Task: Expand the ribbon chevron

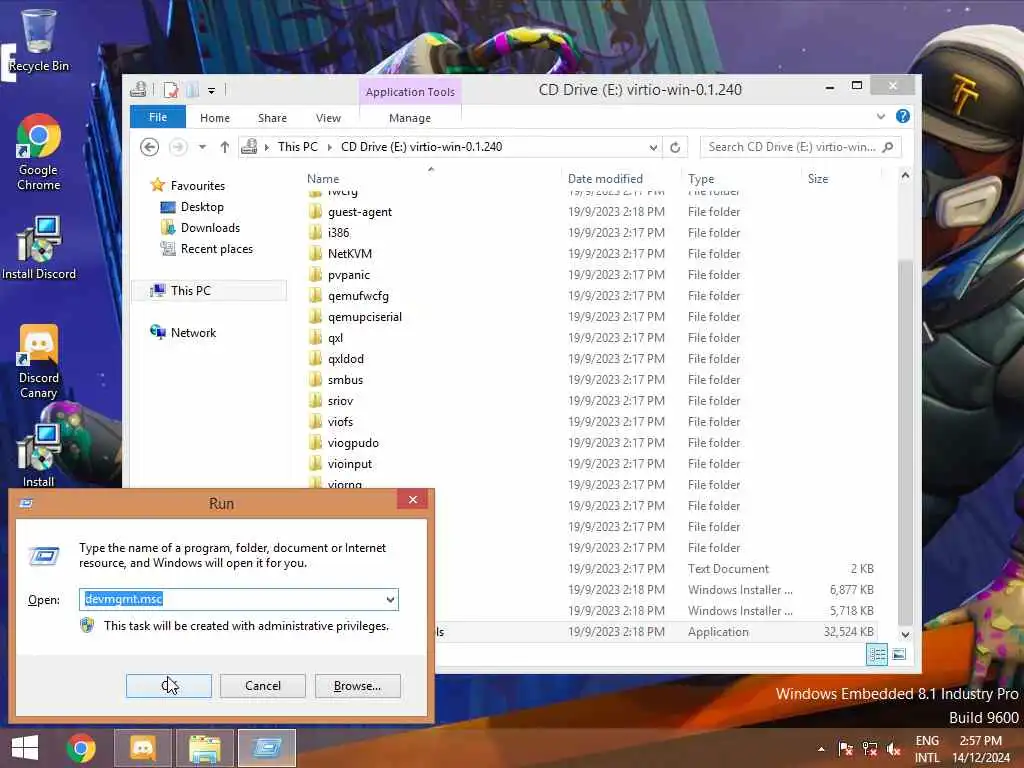Action: coord(881,116)
